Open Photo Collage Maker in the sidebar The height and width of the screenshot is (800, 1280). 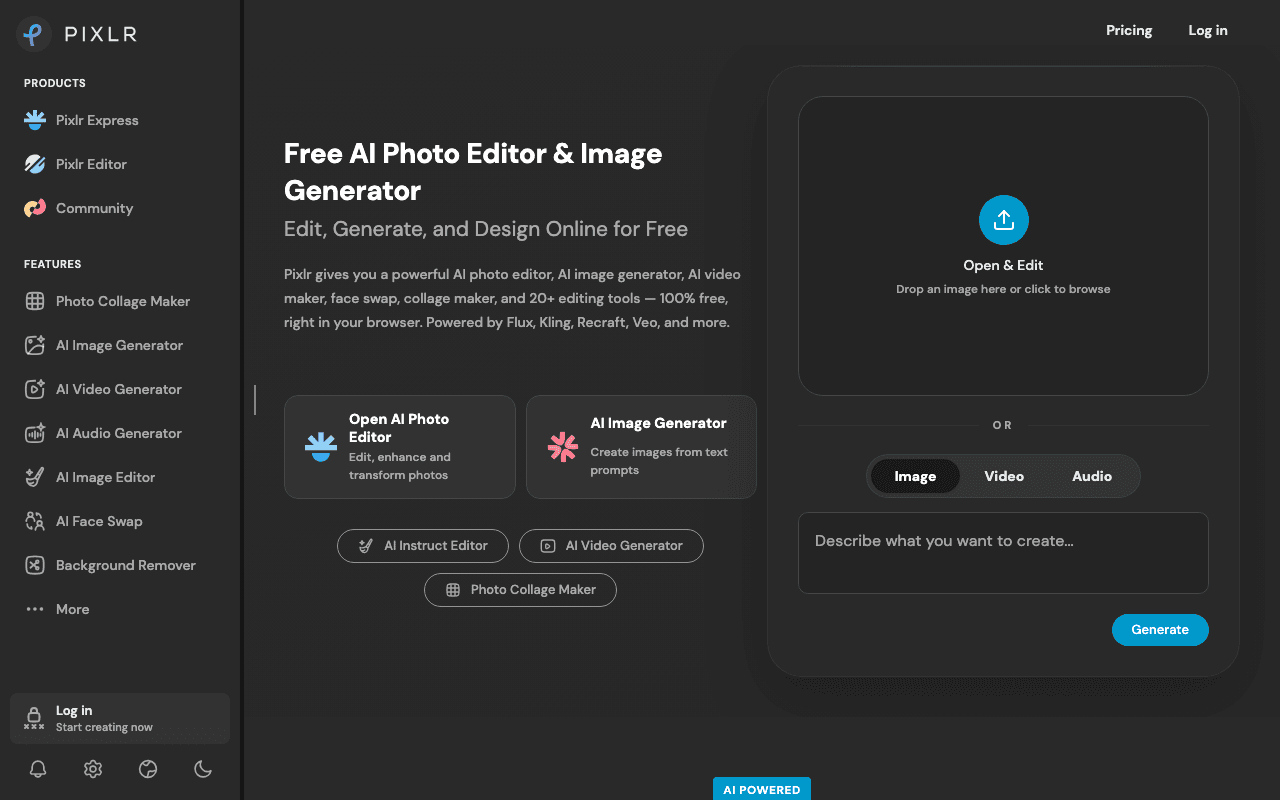107,301
